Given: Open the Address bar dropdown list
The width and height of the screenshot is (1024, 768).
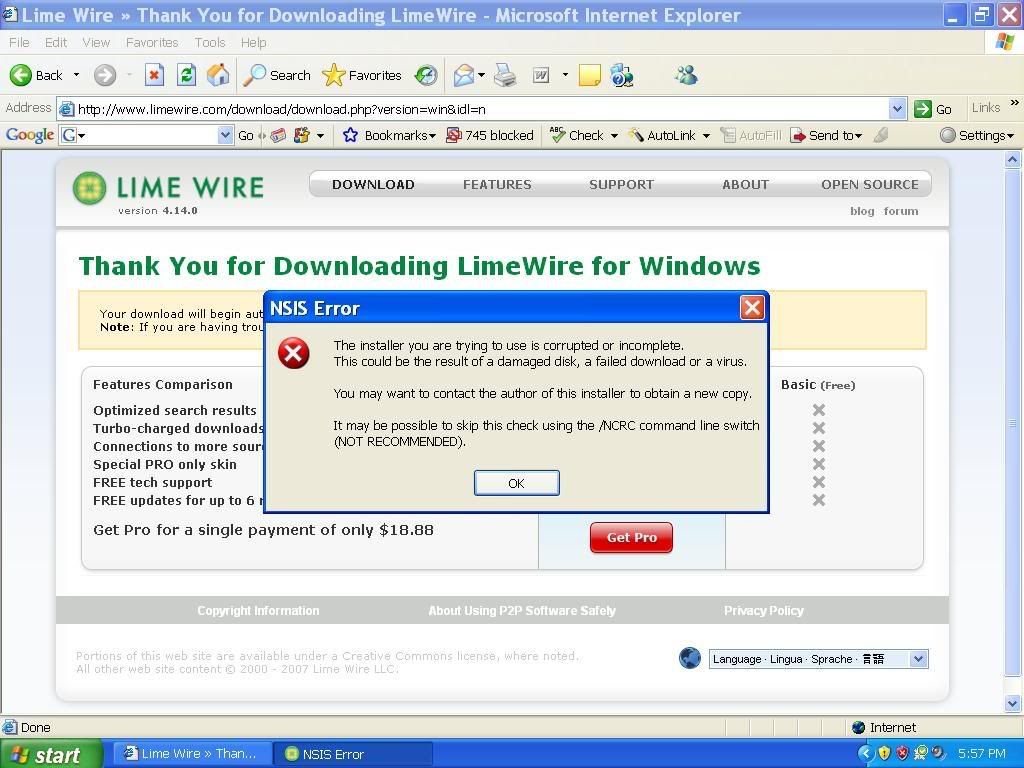Looking at the screenshot, I should click(x=898, y=109).
